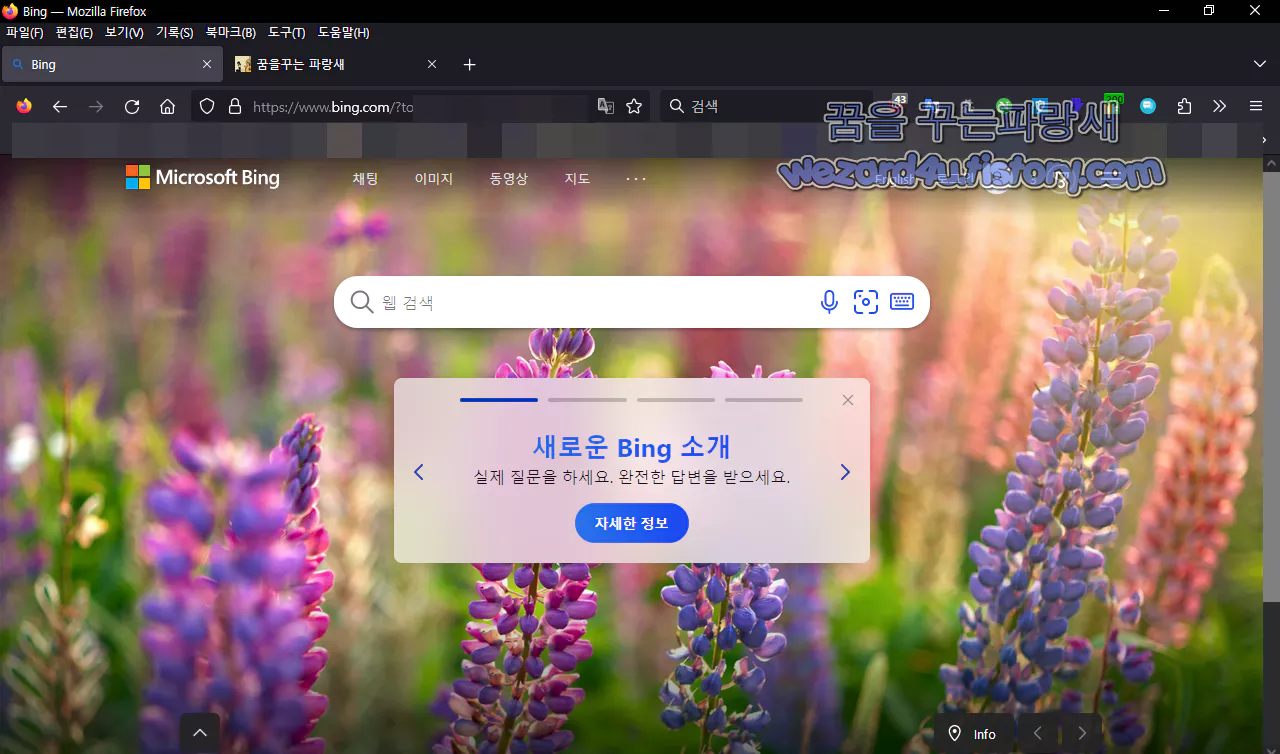This screenshot has height=754, width=1280.
Task: Select the second slide progress indicator
Action: coord(587,400)
